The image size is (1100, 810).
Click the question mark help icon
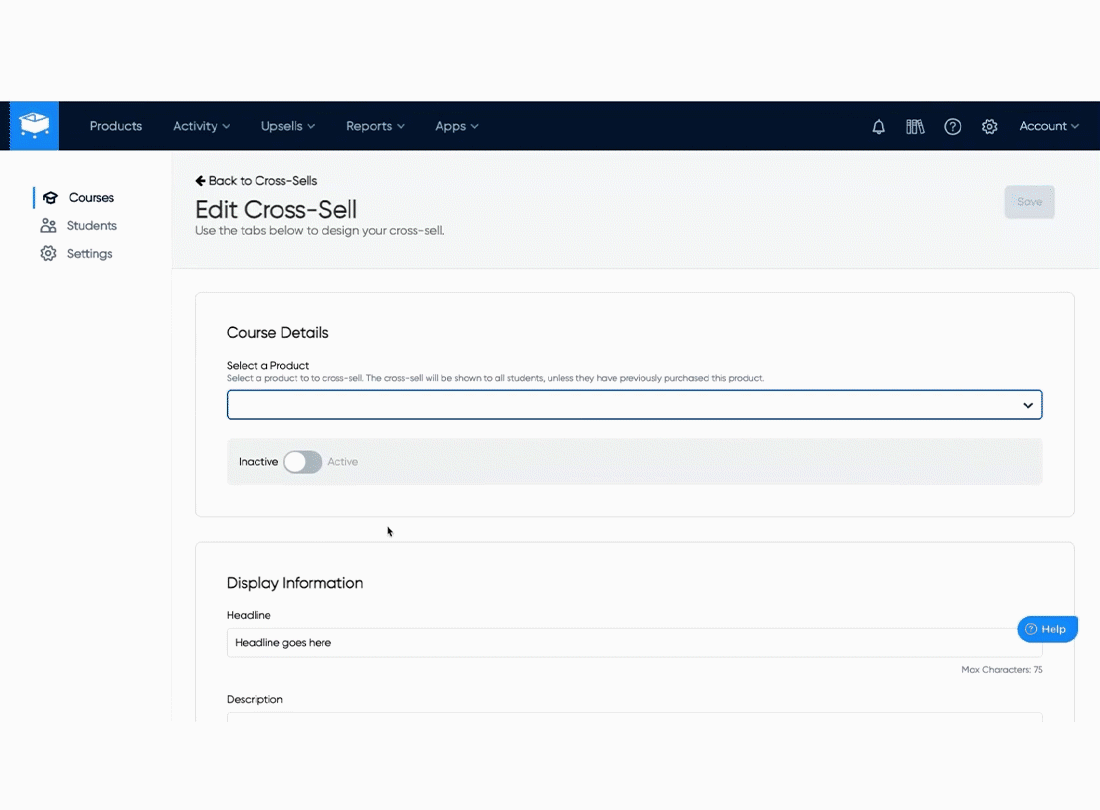click(x=952, y=126)
